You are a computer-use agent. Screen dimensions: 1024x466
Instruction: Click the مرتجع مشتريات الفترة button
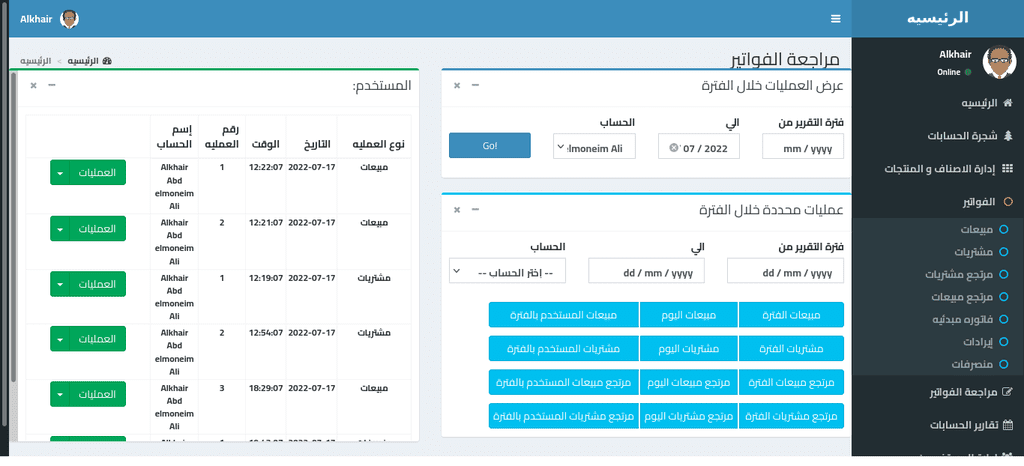[791, 416]
